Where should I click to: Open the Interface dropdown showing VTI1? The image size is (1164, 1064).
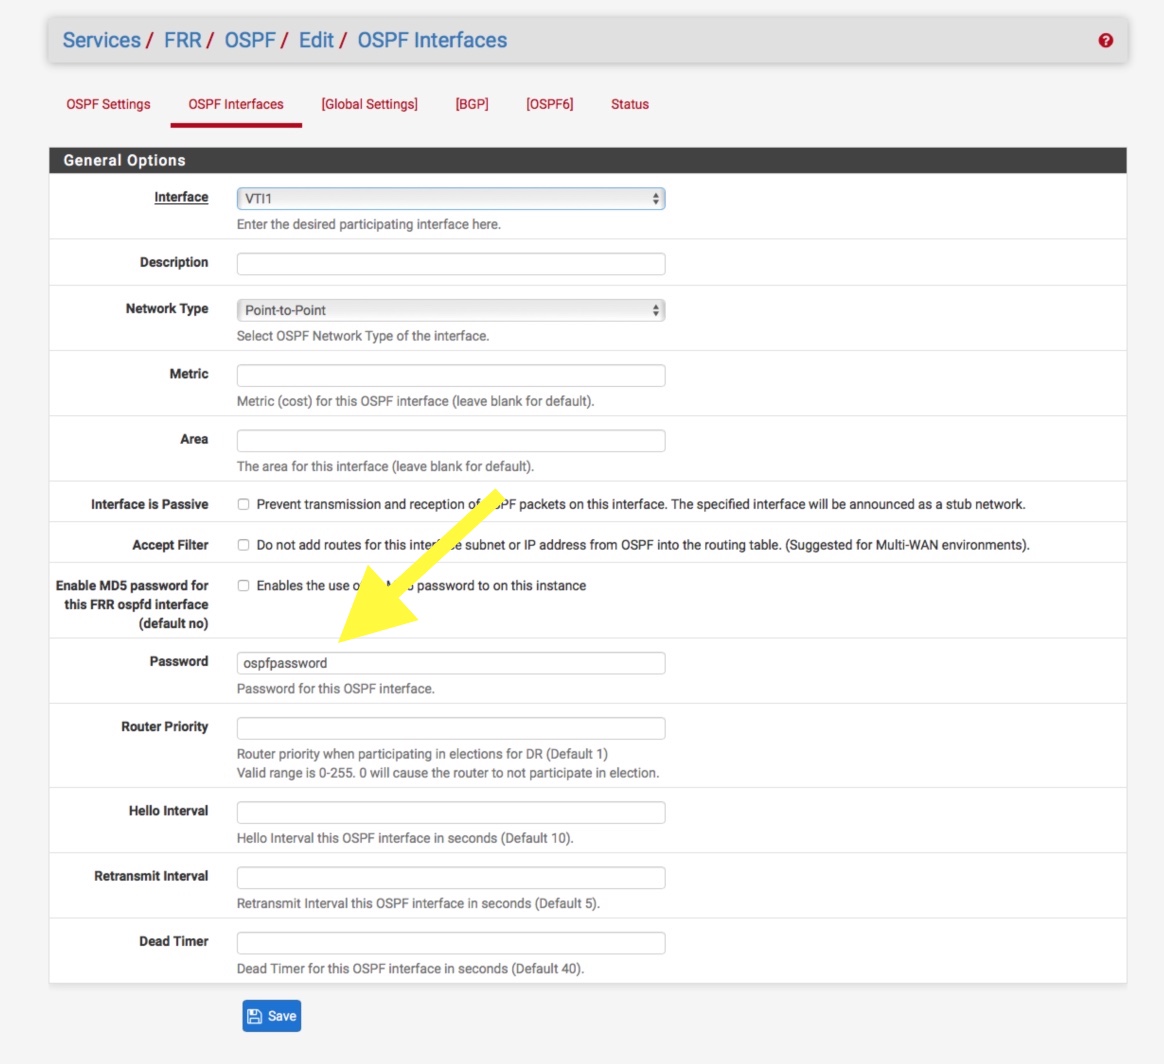[x=450, y=199]
